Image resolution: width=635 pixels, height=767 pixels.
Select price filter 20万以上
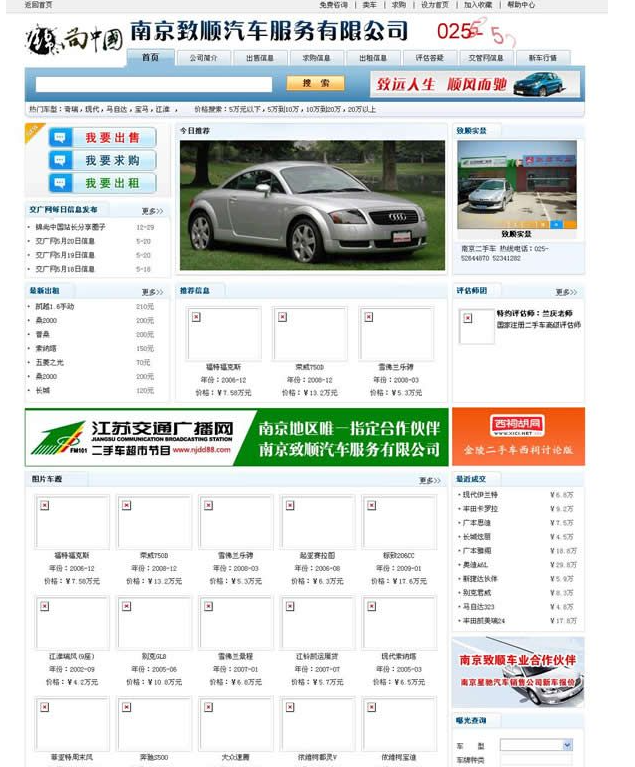click(x=362, y=110)
